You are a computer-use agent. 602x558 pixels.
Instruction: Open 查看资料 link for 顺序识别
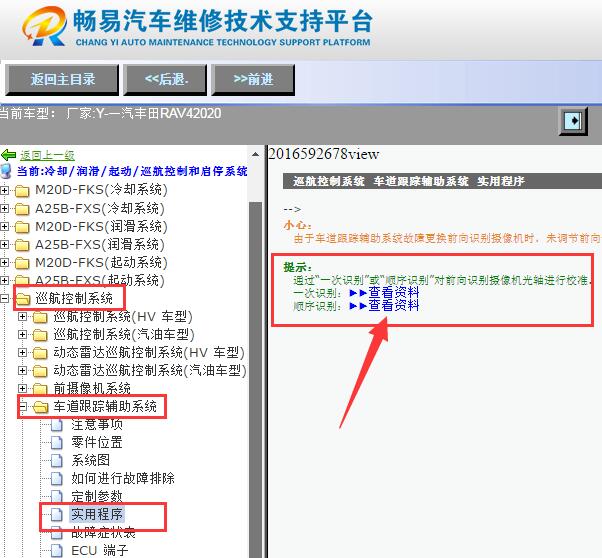pyautogui.click(x=394, y=306)
